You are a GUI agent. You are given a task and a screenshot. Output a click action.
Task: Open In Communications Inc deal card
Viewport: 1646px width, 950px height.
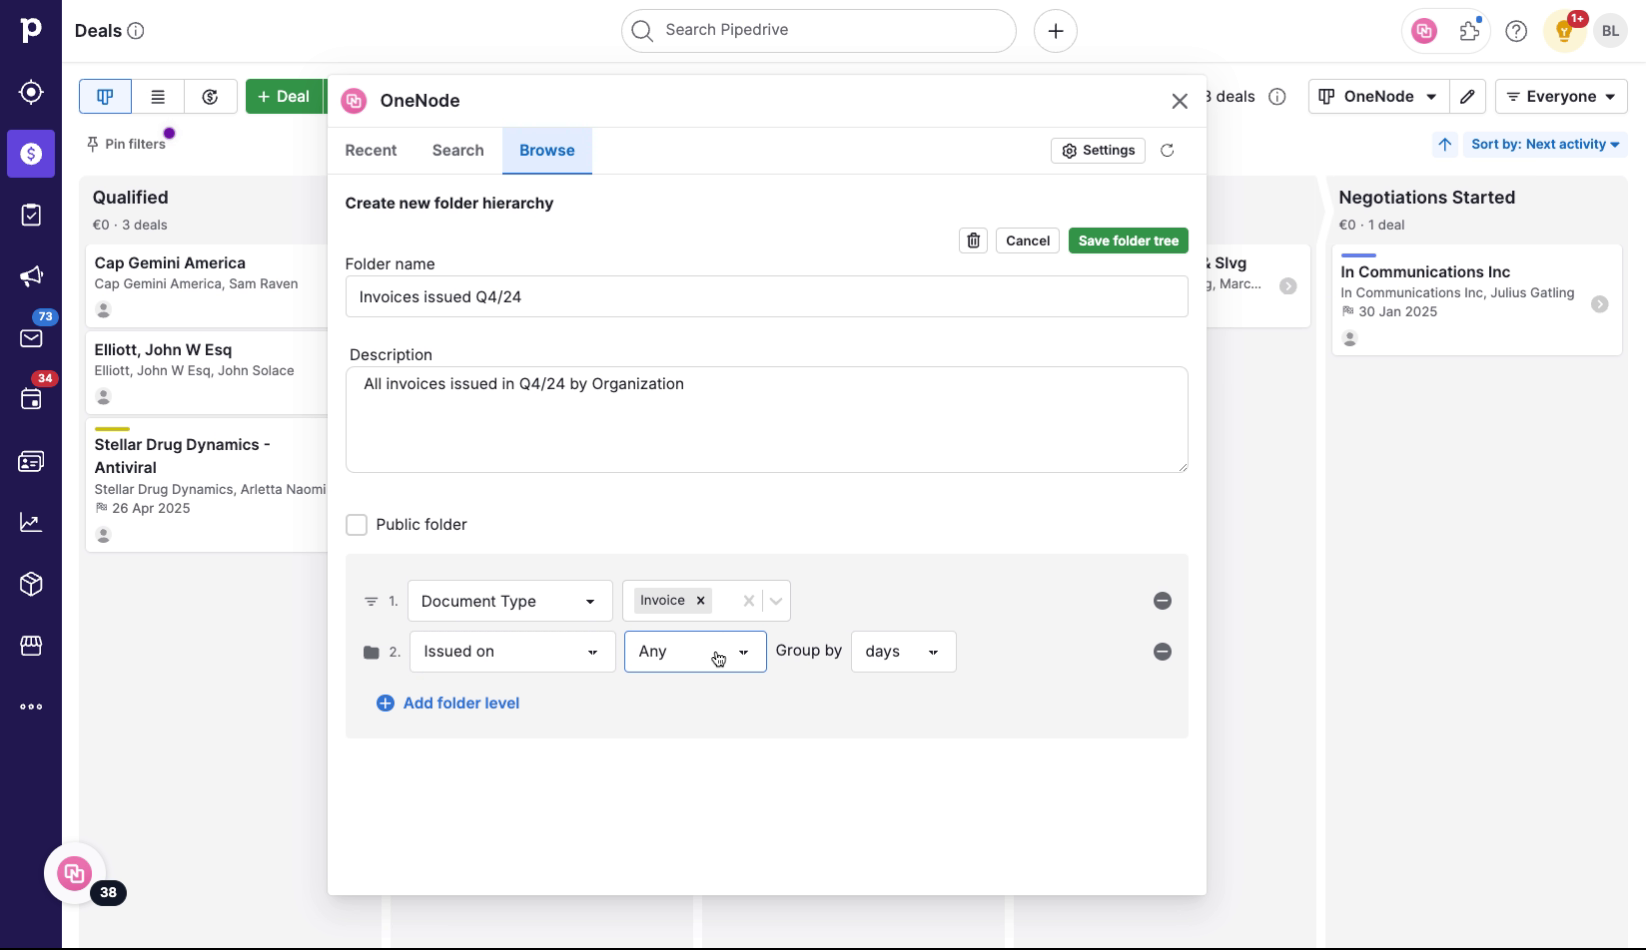point(1477,300)
